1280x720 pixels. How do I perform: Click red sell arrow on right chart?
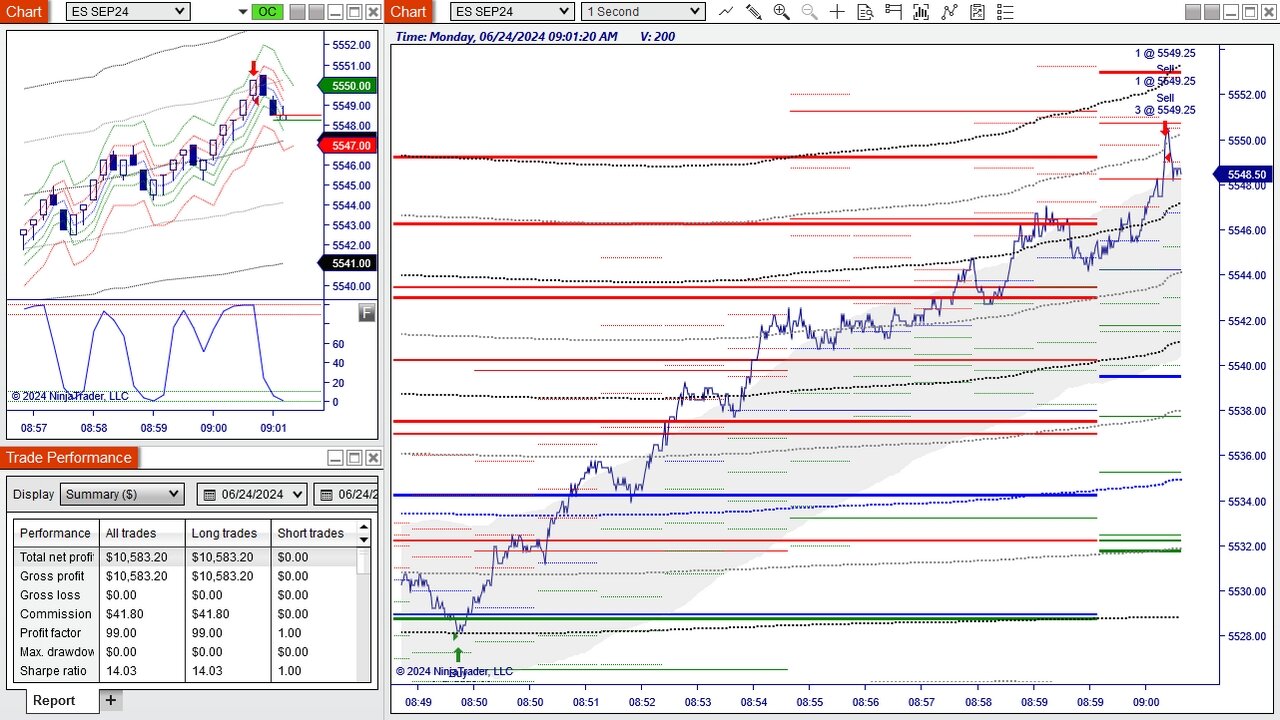(x=1164, y=128)
